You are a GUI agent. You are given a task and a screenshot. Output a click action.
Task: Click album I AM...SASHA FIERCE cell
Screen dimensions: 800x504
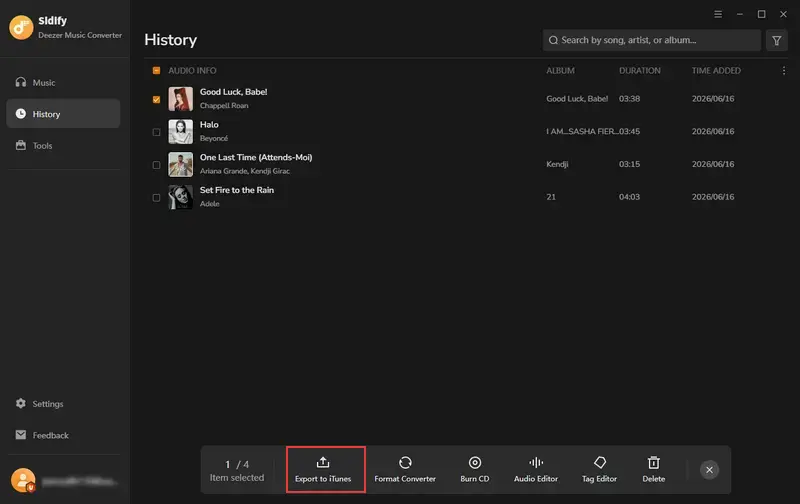click(x=582, y=132)
